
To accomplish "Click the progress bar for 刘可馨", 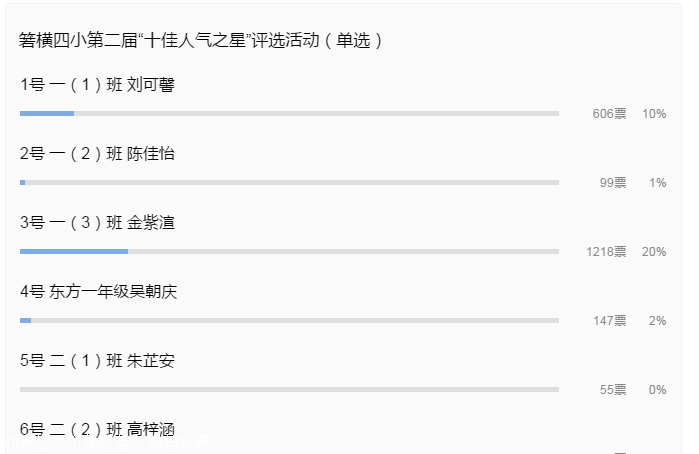I will 289,114.
